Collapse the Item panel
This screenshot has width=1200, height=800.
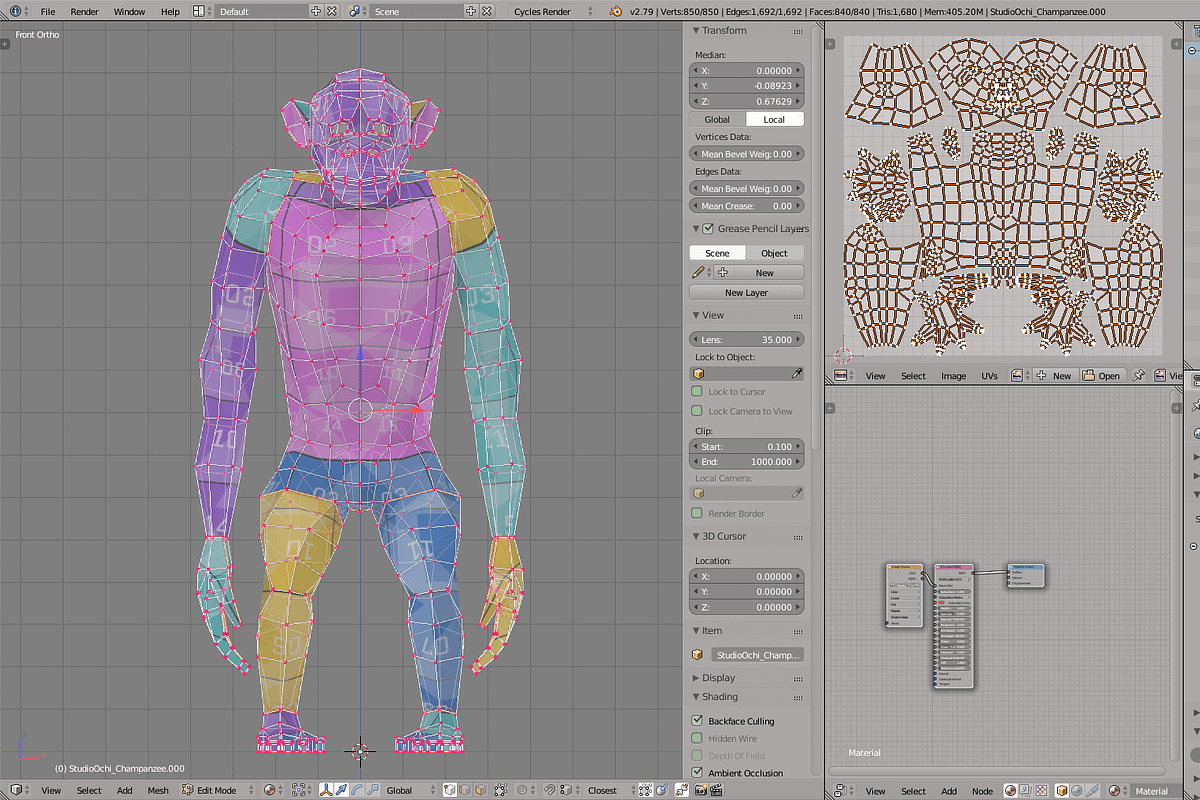click(x=697, y=631)
